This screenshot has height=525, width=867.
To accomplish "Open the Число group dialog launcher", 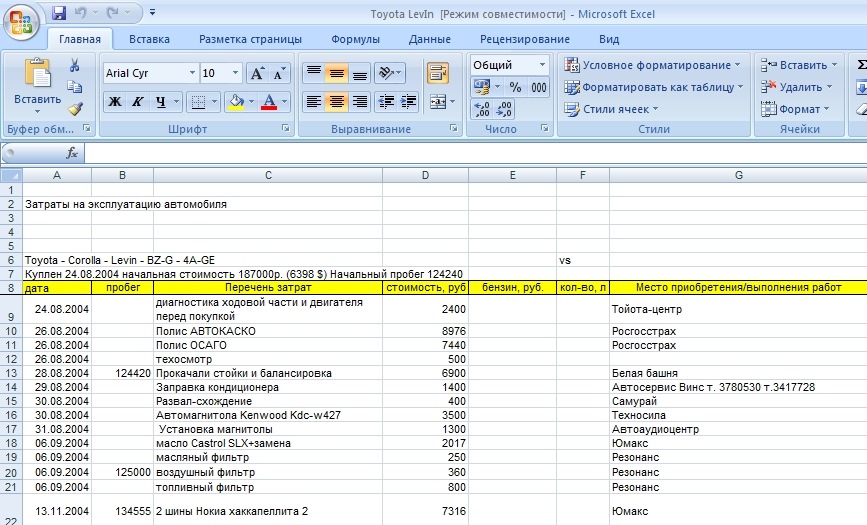I will click(544, 128).
